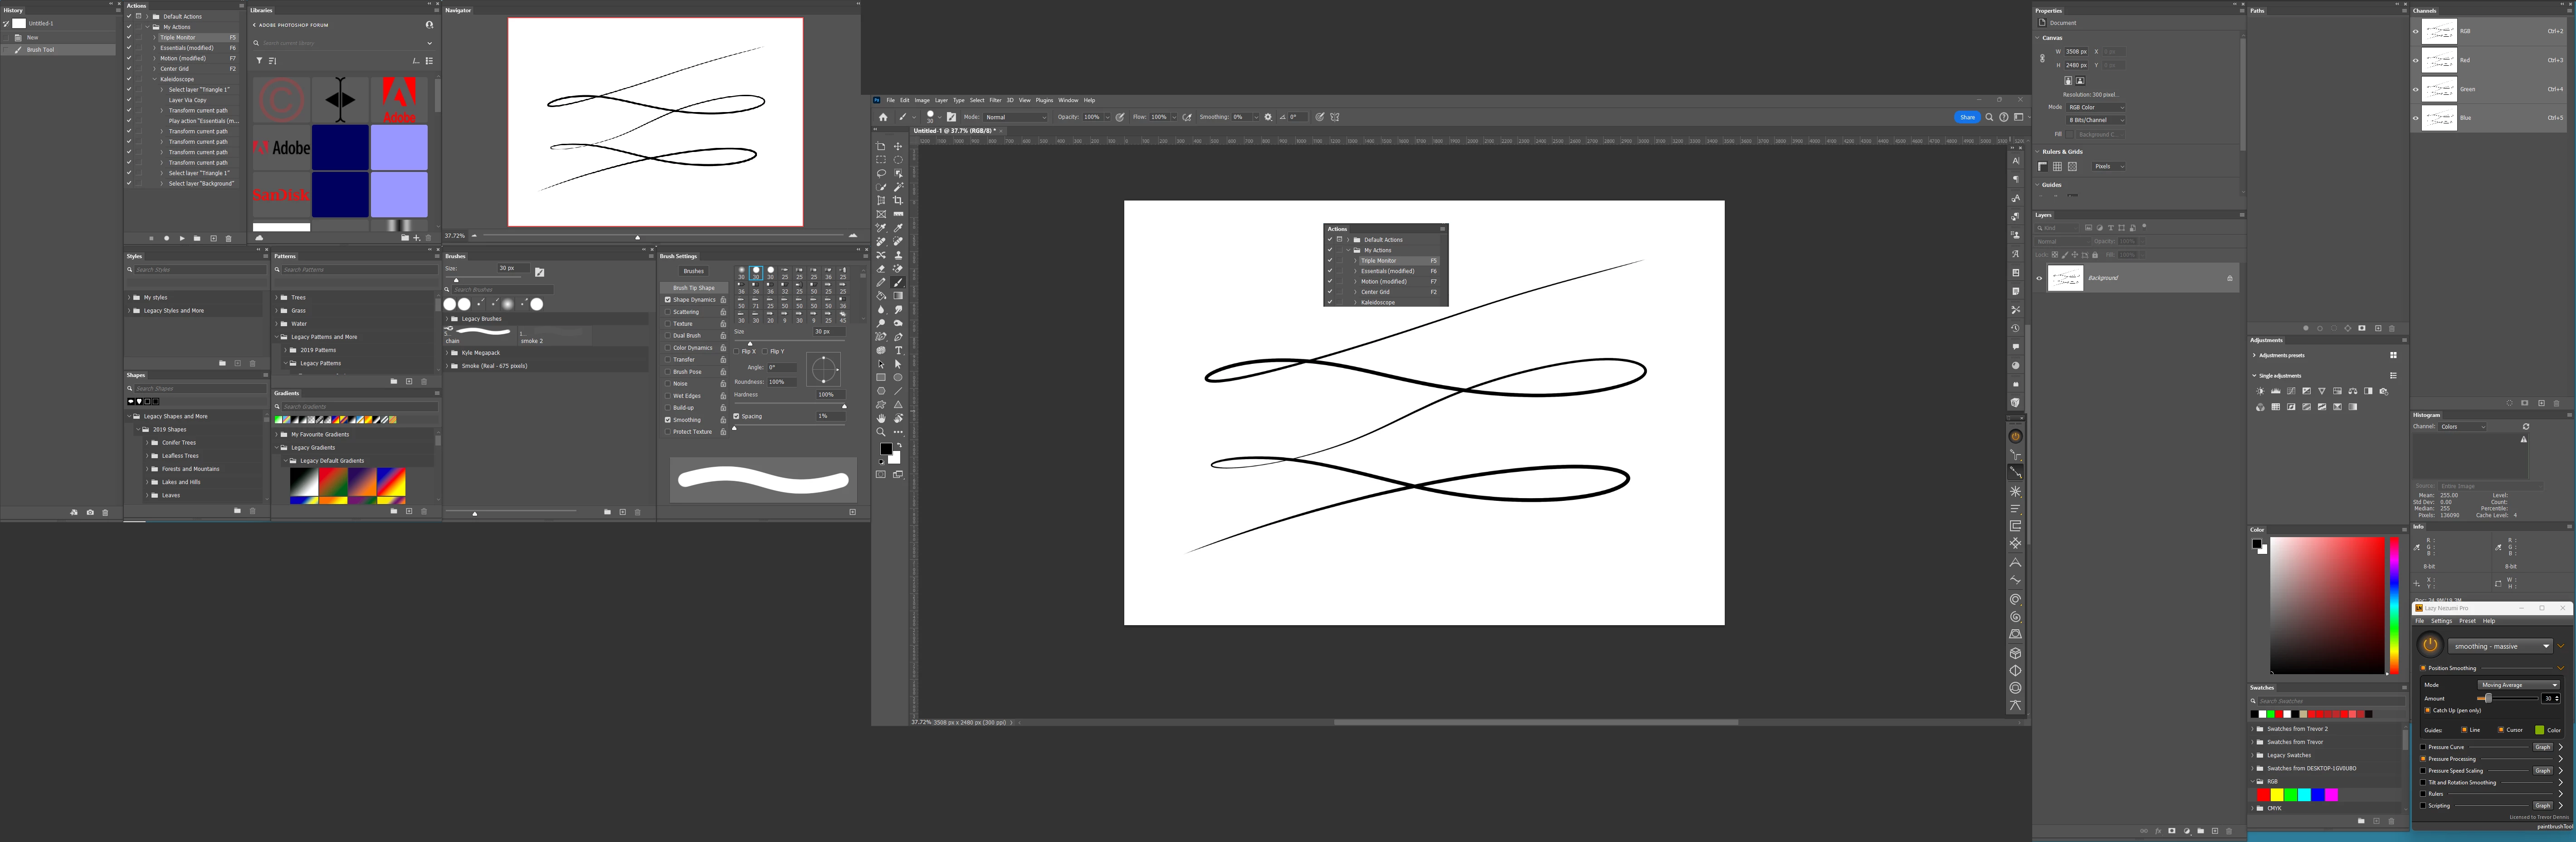2576x842 pixels.
Task: Click the Home icon in options bar
Action: tap(883, 117)
